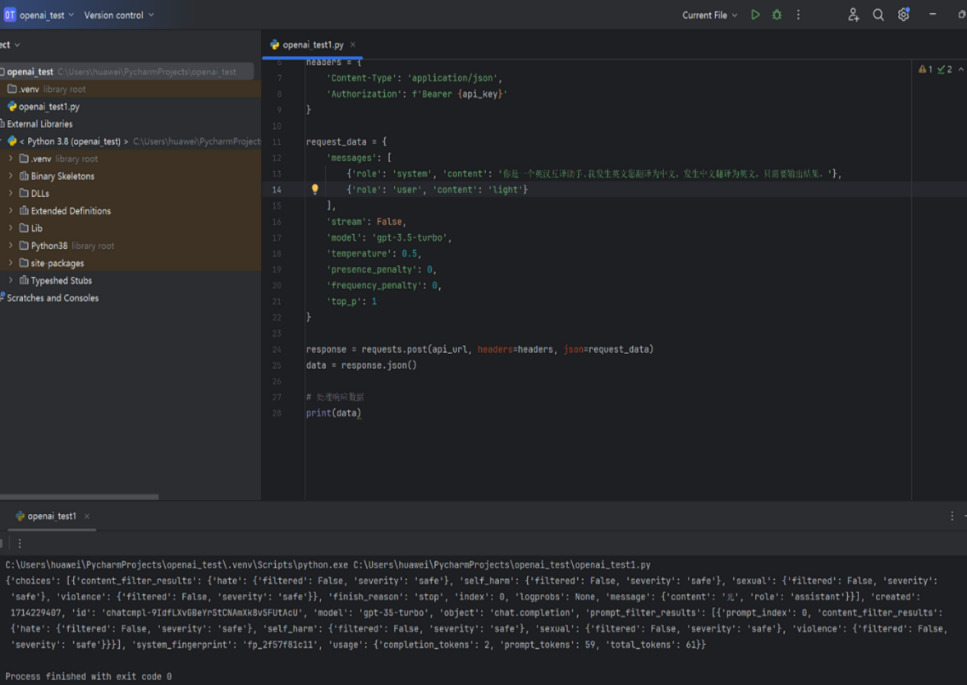
Task: Select the Extended Definitions row label
Action: pyautogui.click(x=71, y=210)
